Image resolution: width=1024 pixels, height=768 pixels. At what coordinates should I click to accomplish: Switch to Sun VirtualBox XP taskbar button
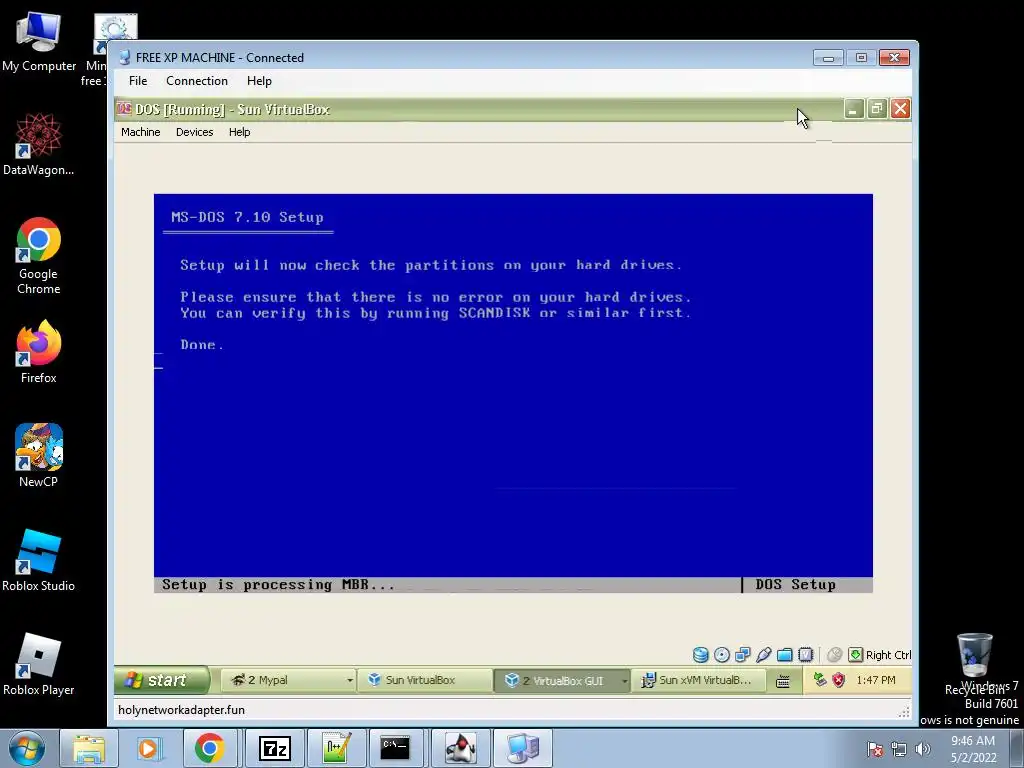[424, 680]
